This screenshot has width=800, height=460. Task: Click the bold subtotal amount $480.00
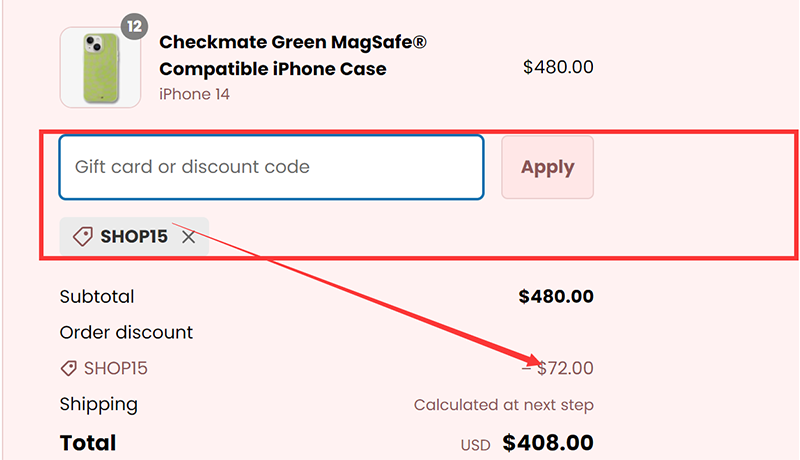tap(556, 296)
